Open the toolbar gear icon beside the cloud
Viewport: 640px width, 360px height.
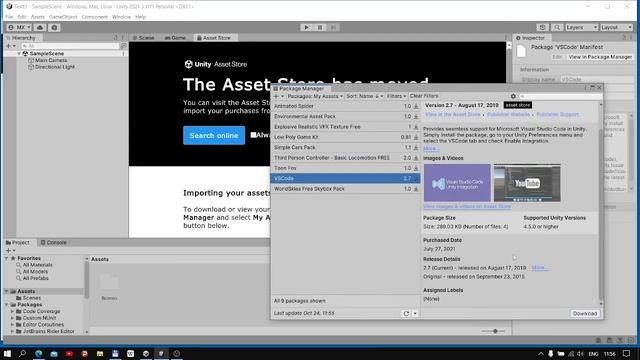pos(54,27)
